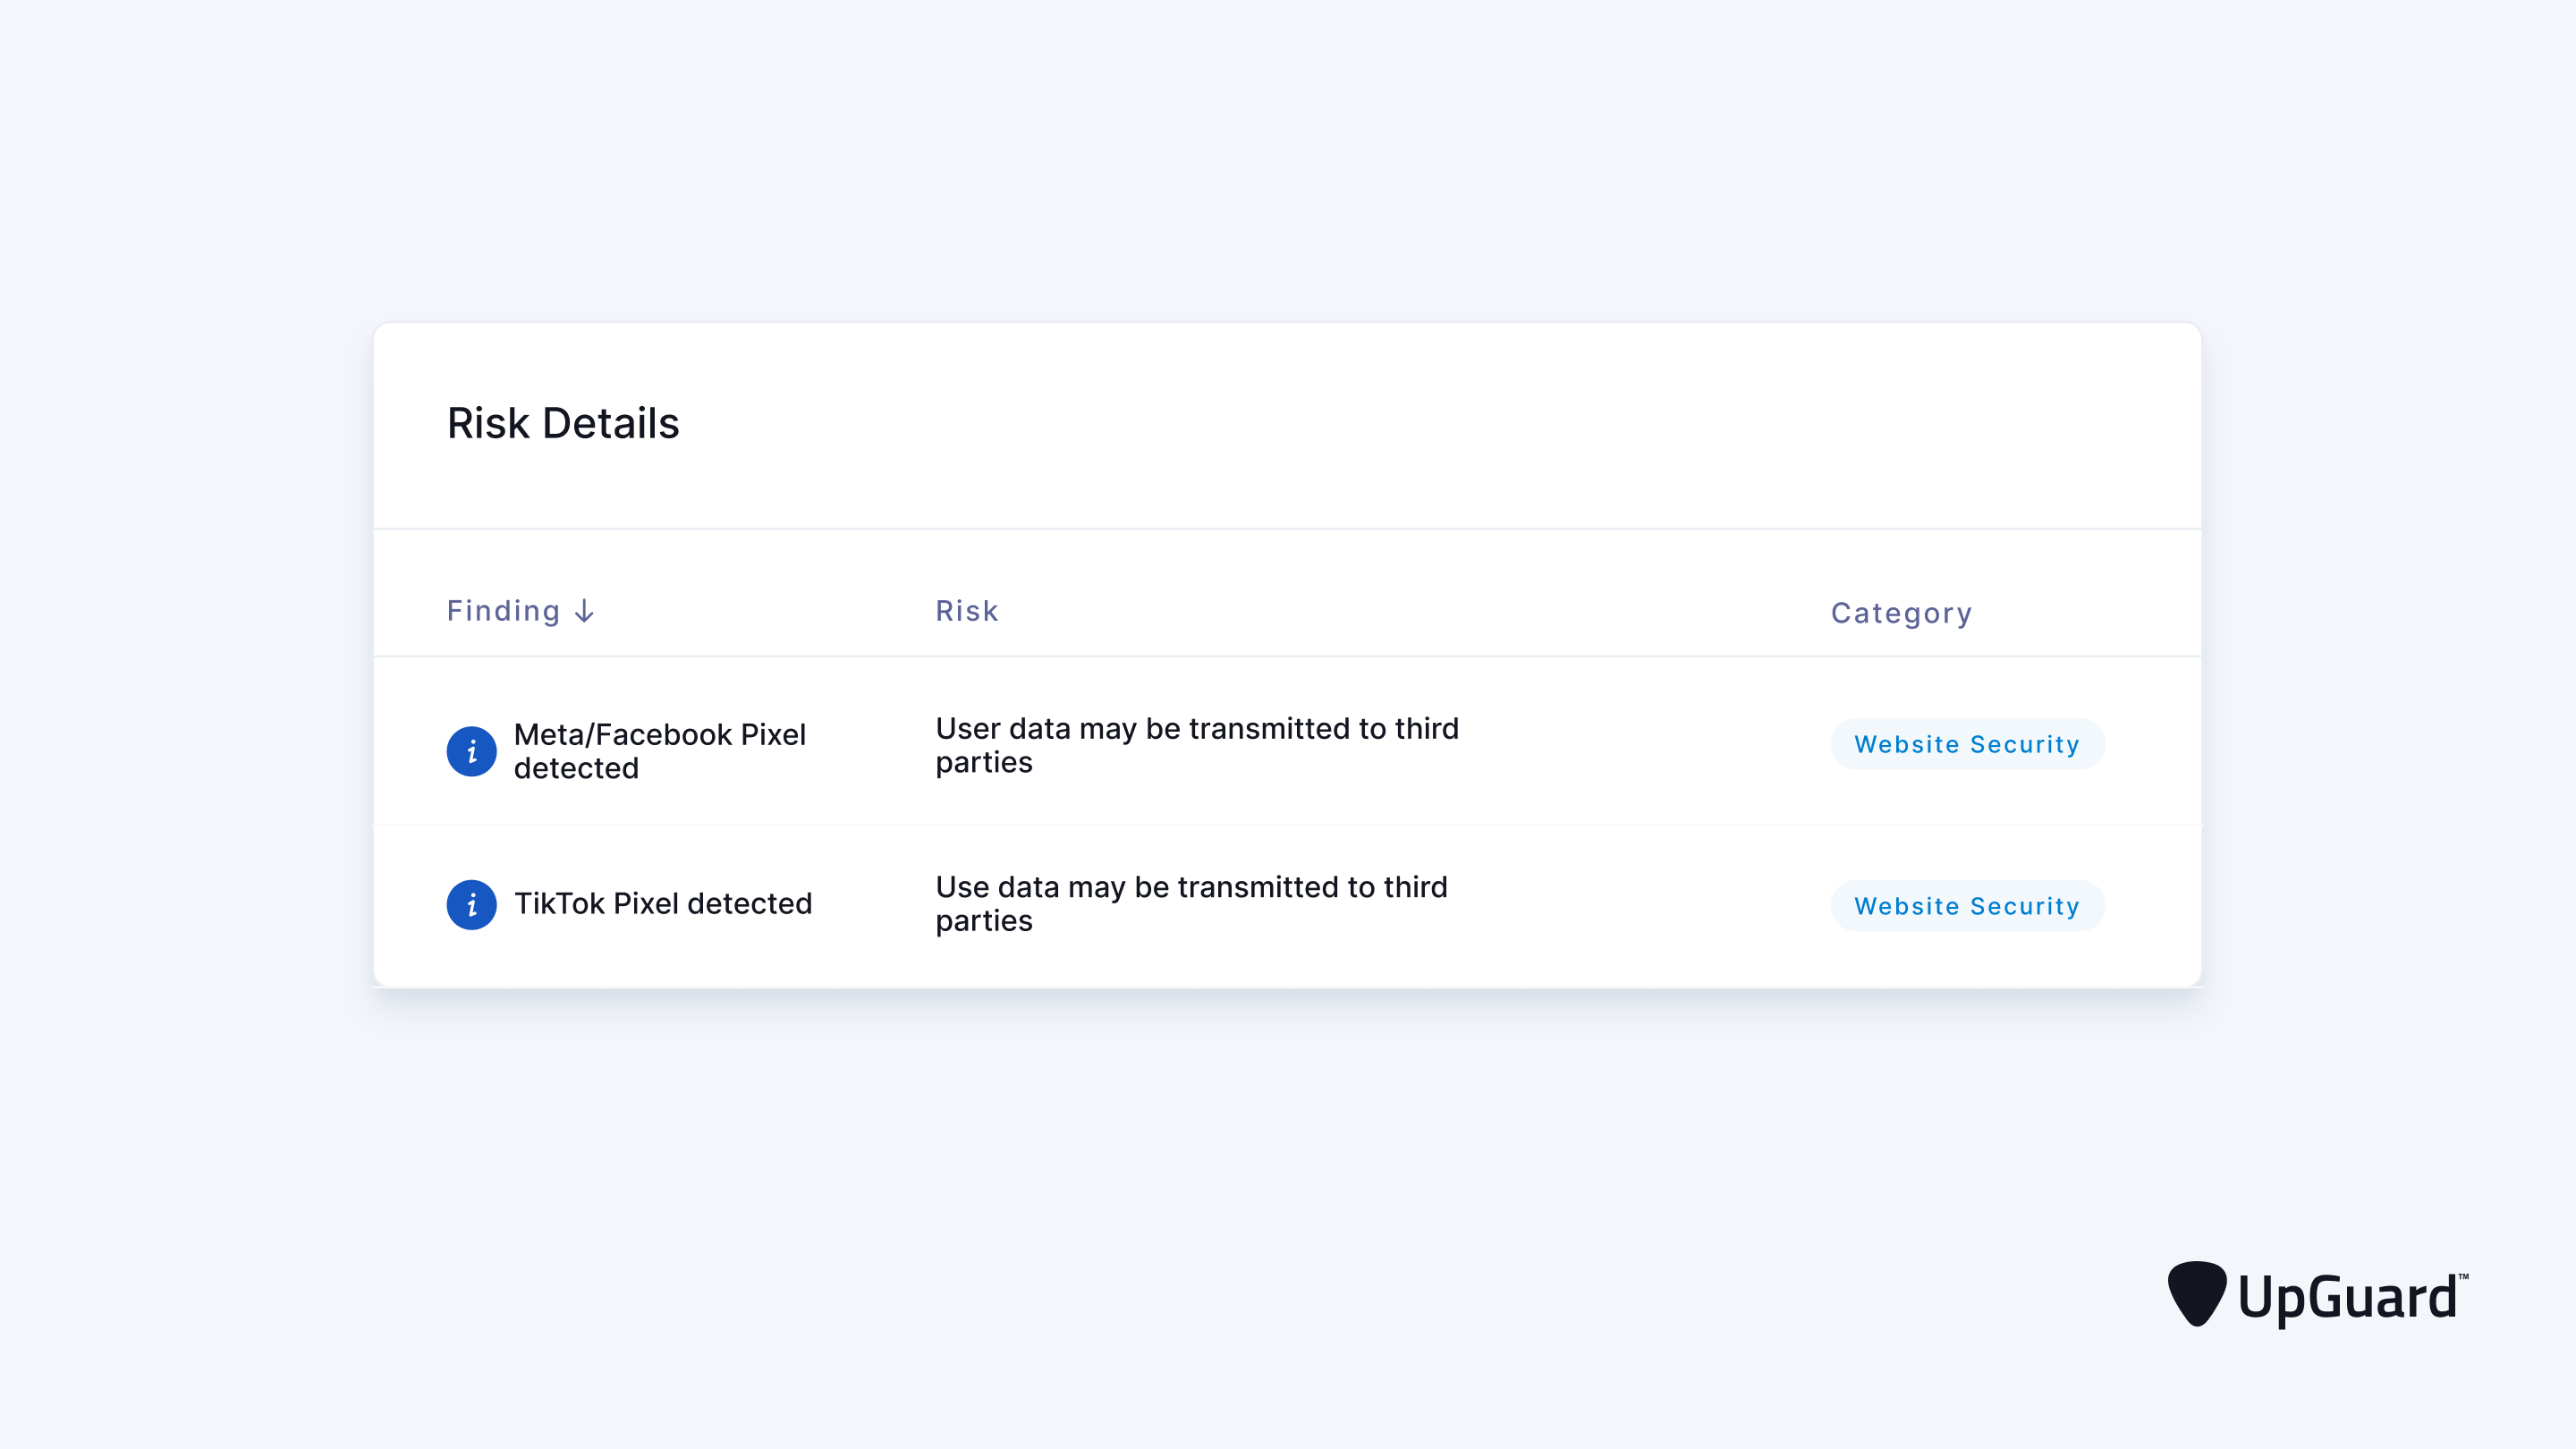Select the Risk column header
2576x1449 pixels.
coord(966,611)
